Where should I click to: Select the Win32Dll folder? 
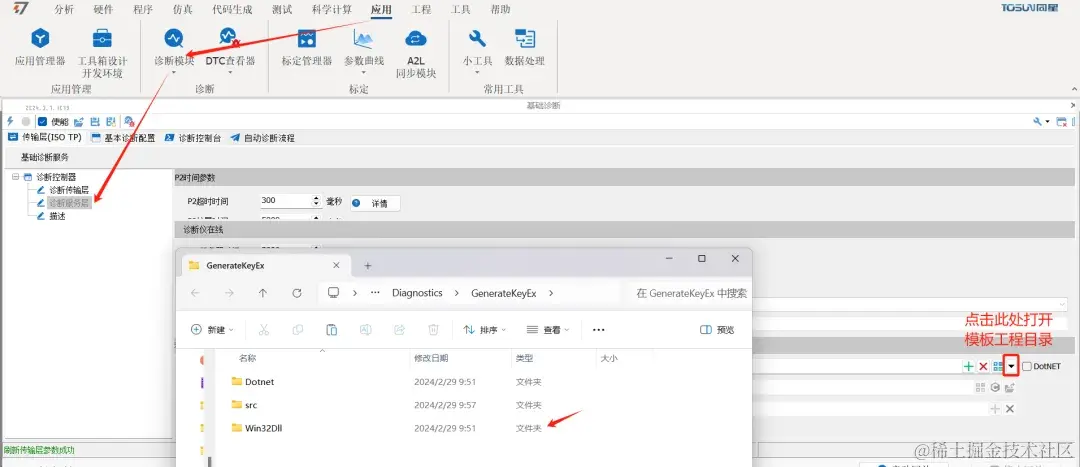(257, 428)
